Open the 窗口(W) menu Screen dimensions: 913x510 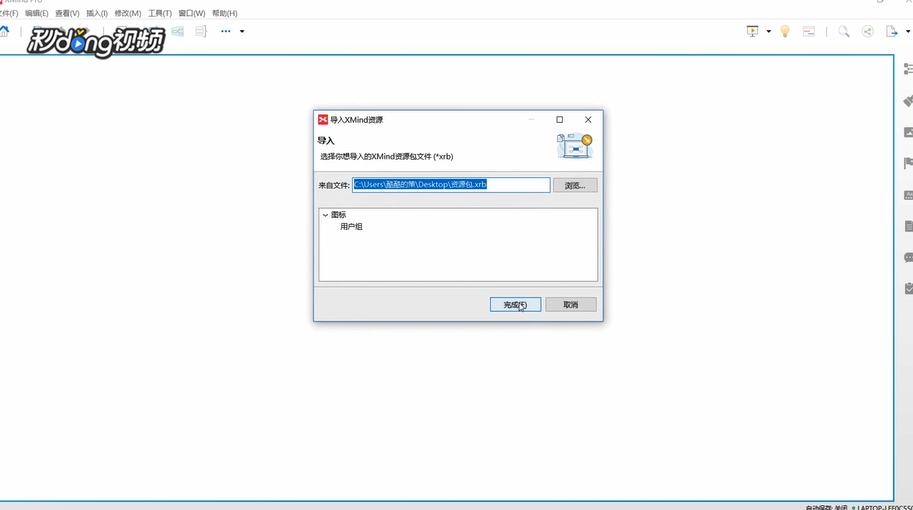(x=192, y=13)
